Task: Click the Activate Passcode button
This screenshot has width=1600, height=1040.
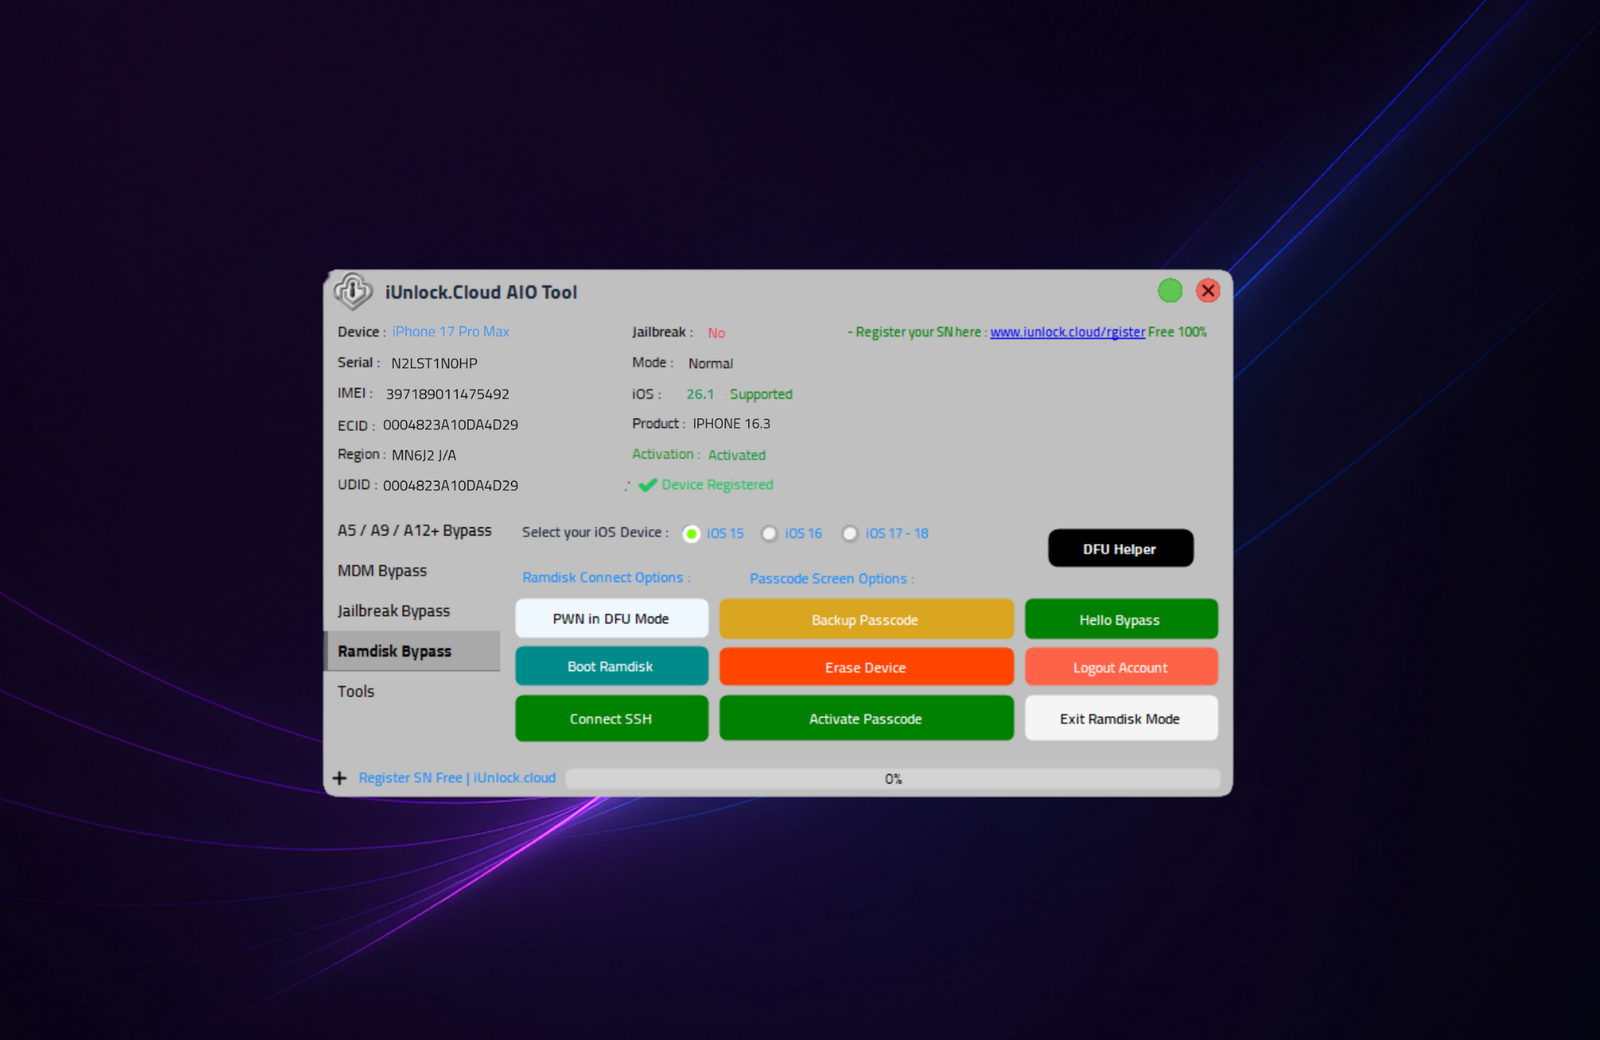Action: (x=866, y=719)
